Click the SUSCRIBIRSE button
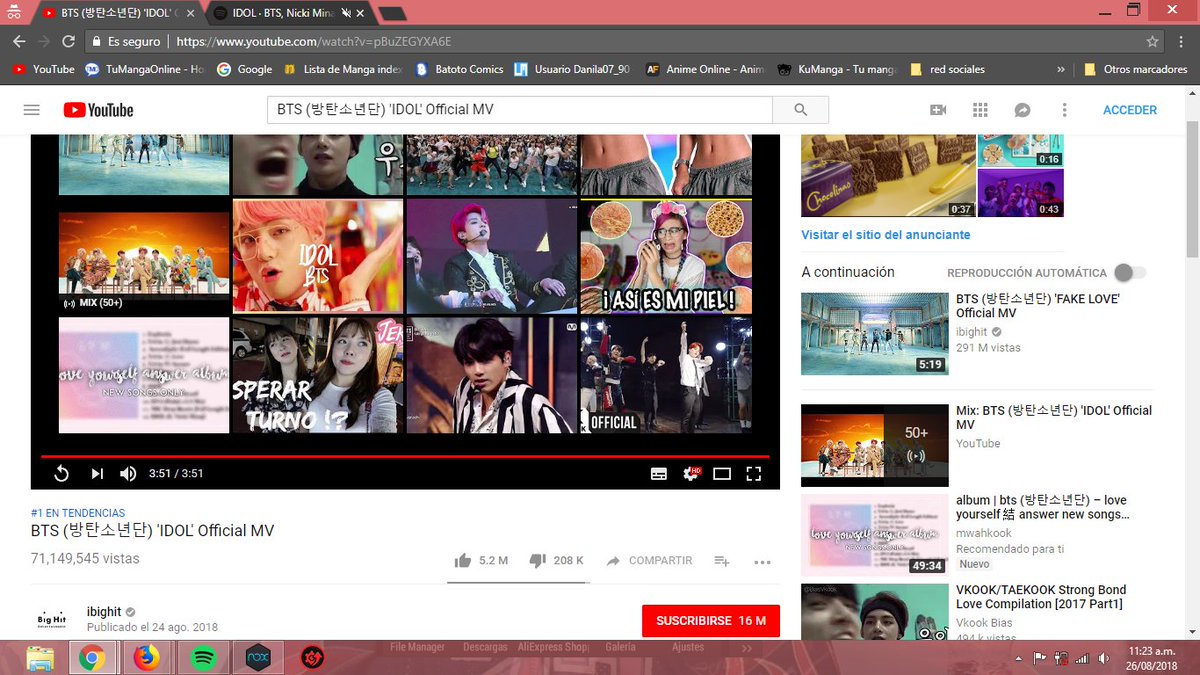 711,621
